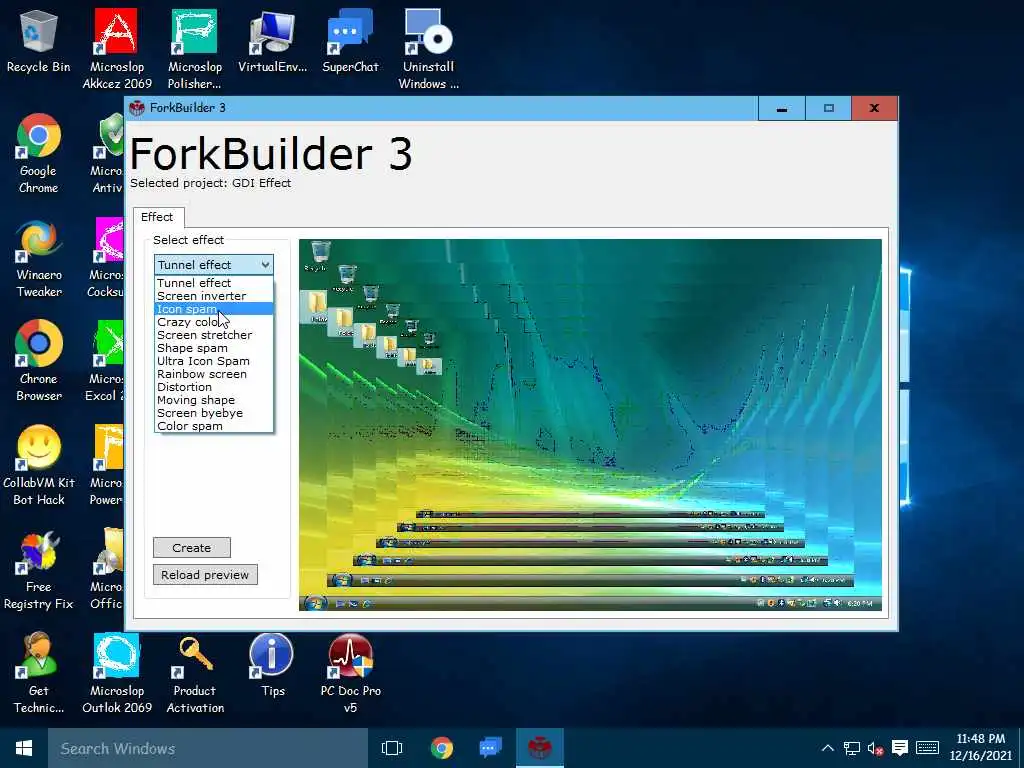Image resolution: width=1024 pixels, height=768 pixels.
Task: Switch to the Effect tab
Action: pos(157,217)
